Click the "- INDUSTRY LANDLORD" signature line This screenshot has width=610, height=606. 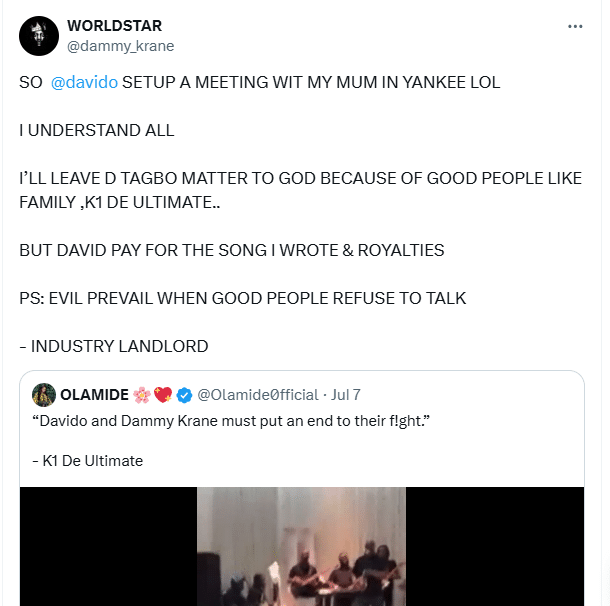point(114,346)
